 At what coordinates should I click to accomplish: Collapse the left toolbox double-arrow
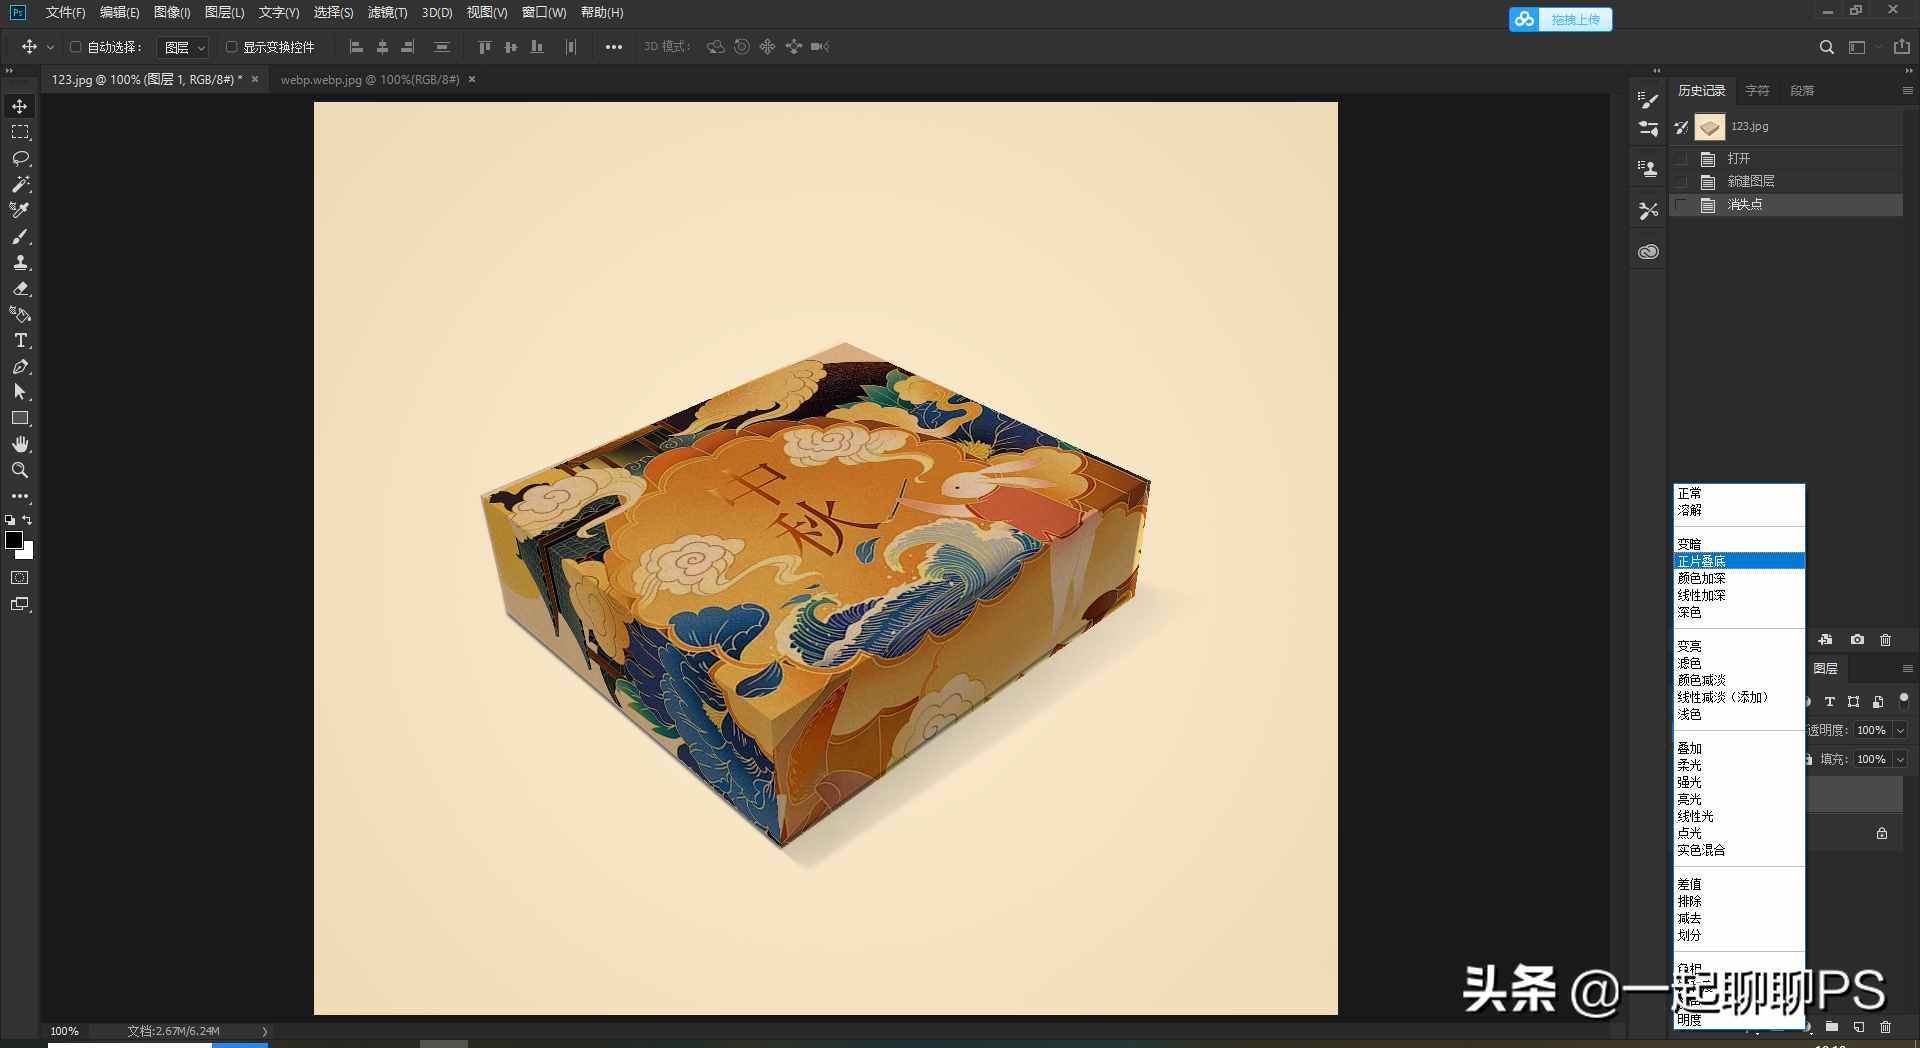(9, 71)
